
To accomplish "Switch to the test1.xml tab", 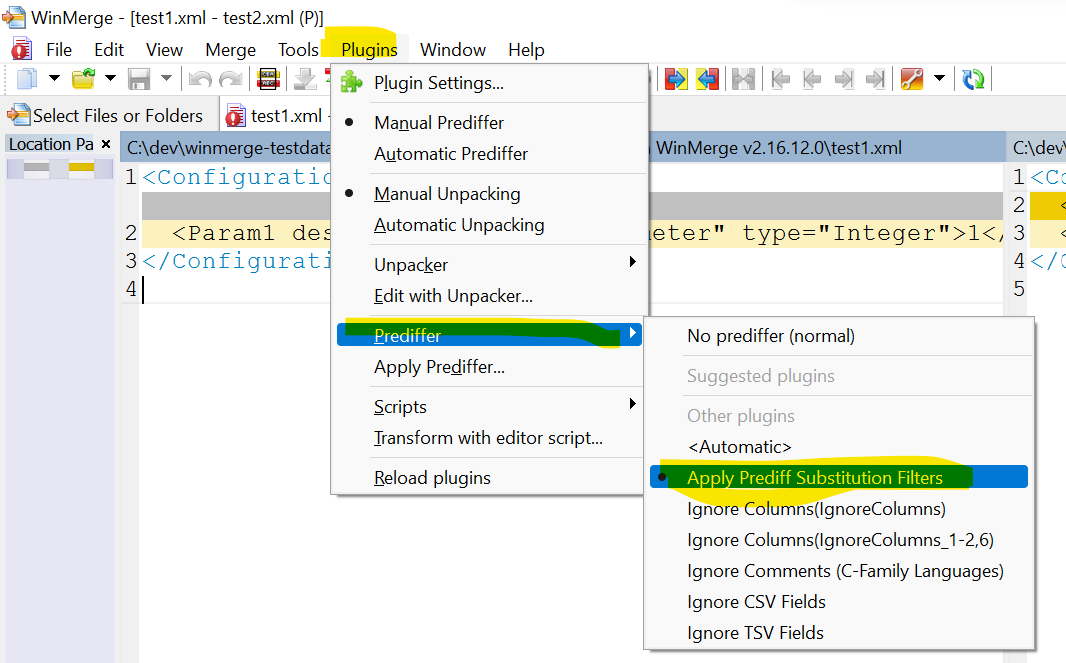I will (277, 116).
